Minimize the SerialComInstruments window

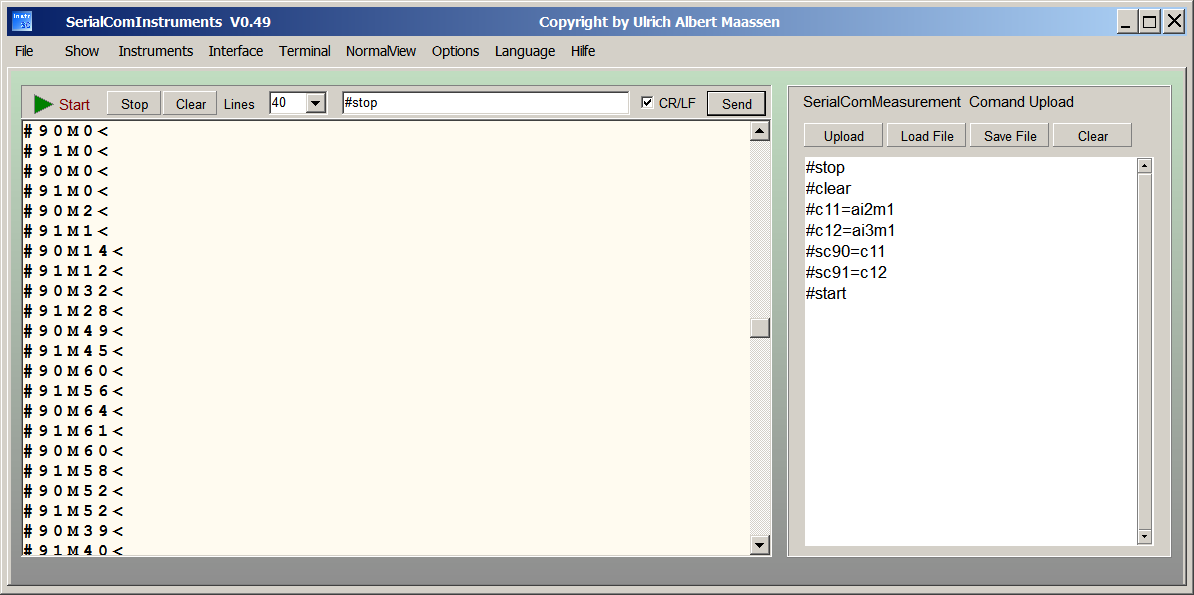(x=1126, y=22)
